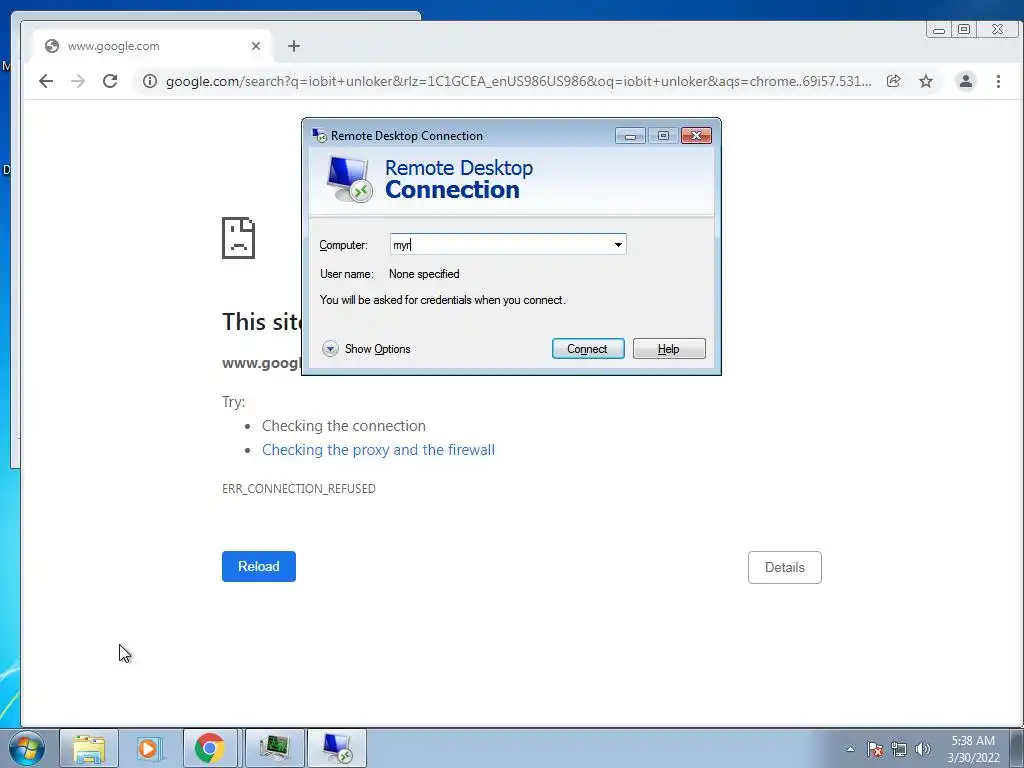Expand the Computer dropdown arrow
Screen dimensions: 1024x768
618,245
